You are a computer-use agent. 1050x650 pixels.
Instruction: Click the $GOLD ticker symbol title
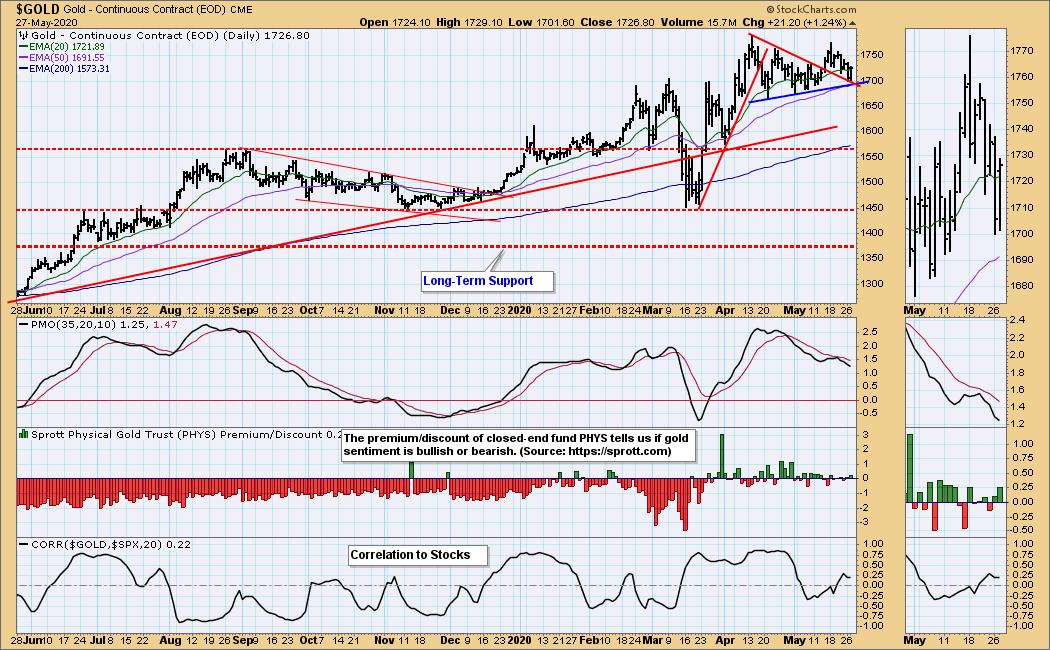coord(39,9)
